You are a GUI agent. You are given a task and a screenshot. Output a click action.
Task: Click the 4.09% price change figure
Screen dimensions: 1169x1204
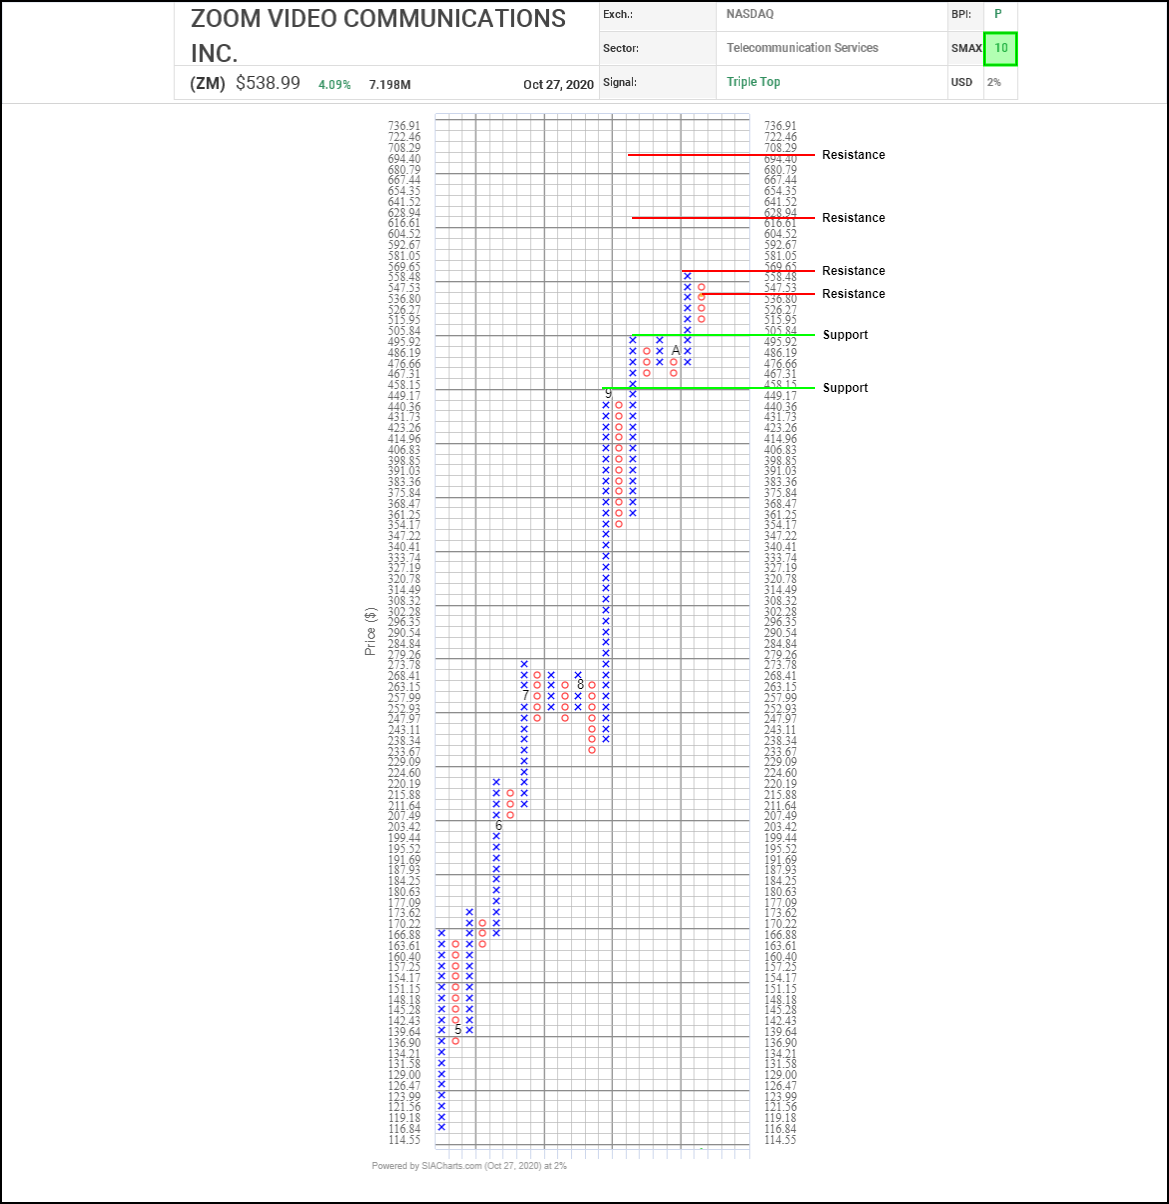coord(334,85)
